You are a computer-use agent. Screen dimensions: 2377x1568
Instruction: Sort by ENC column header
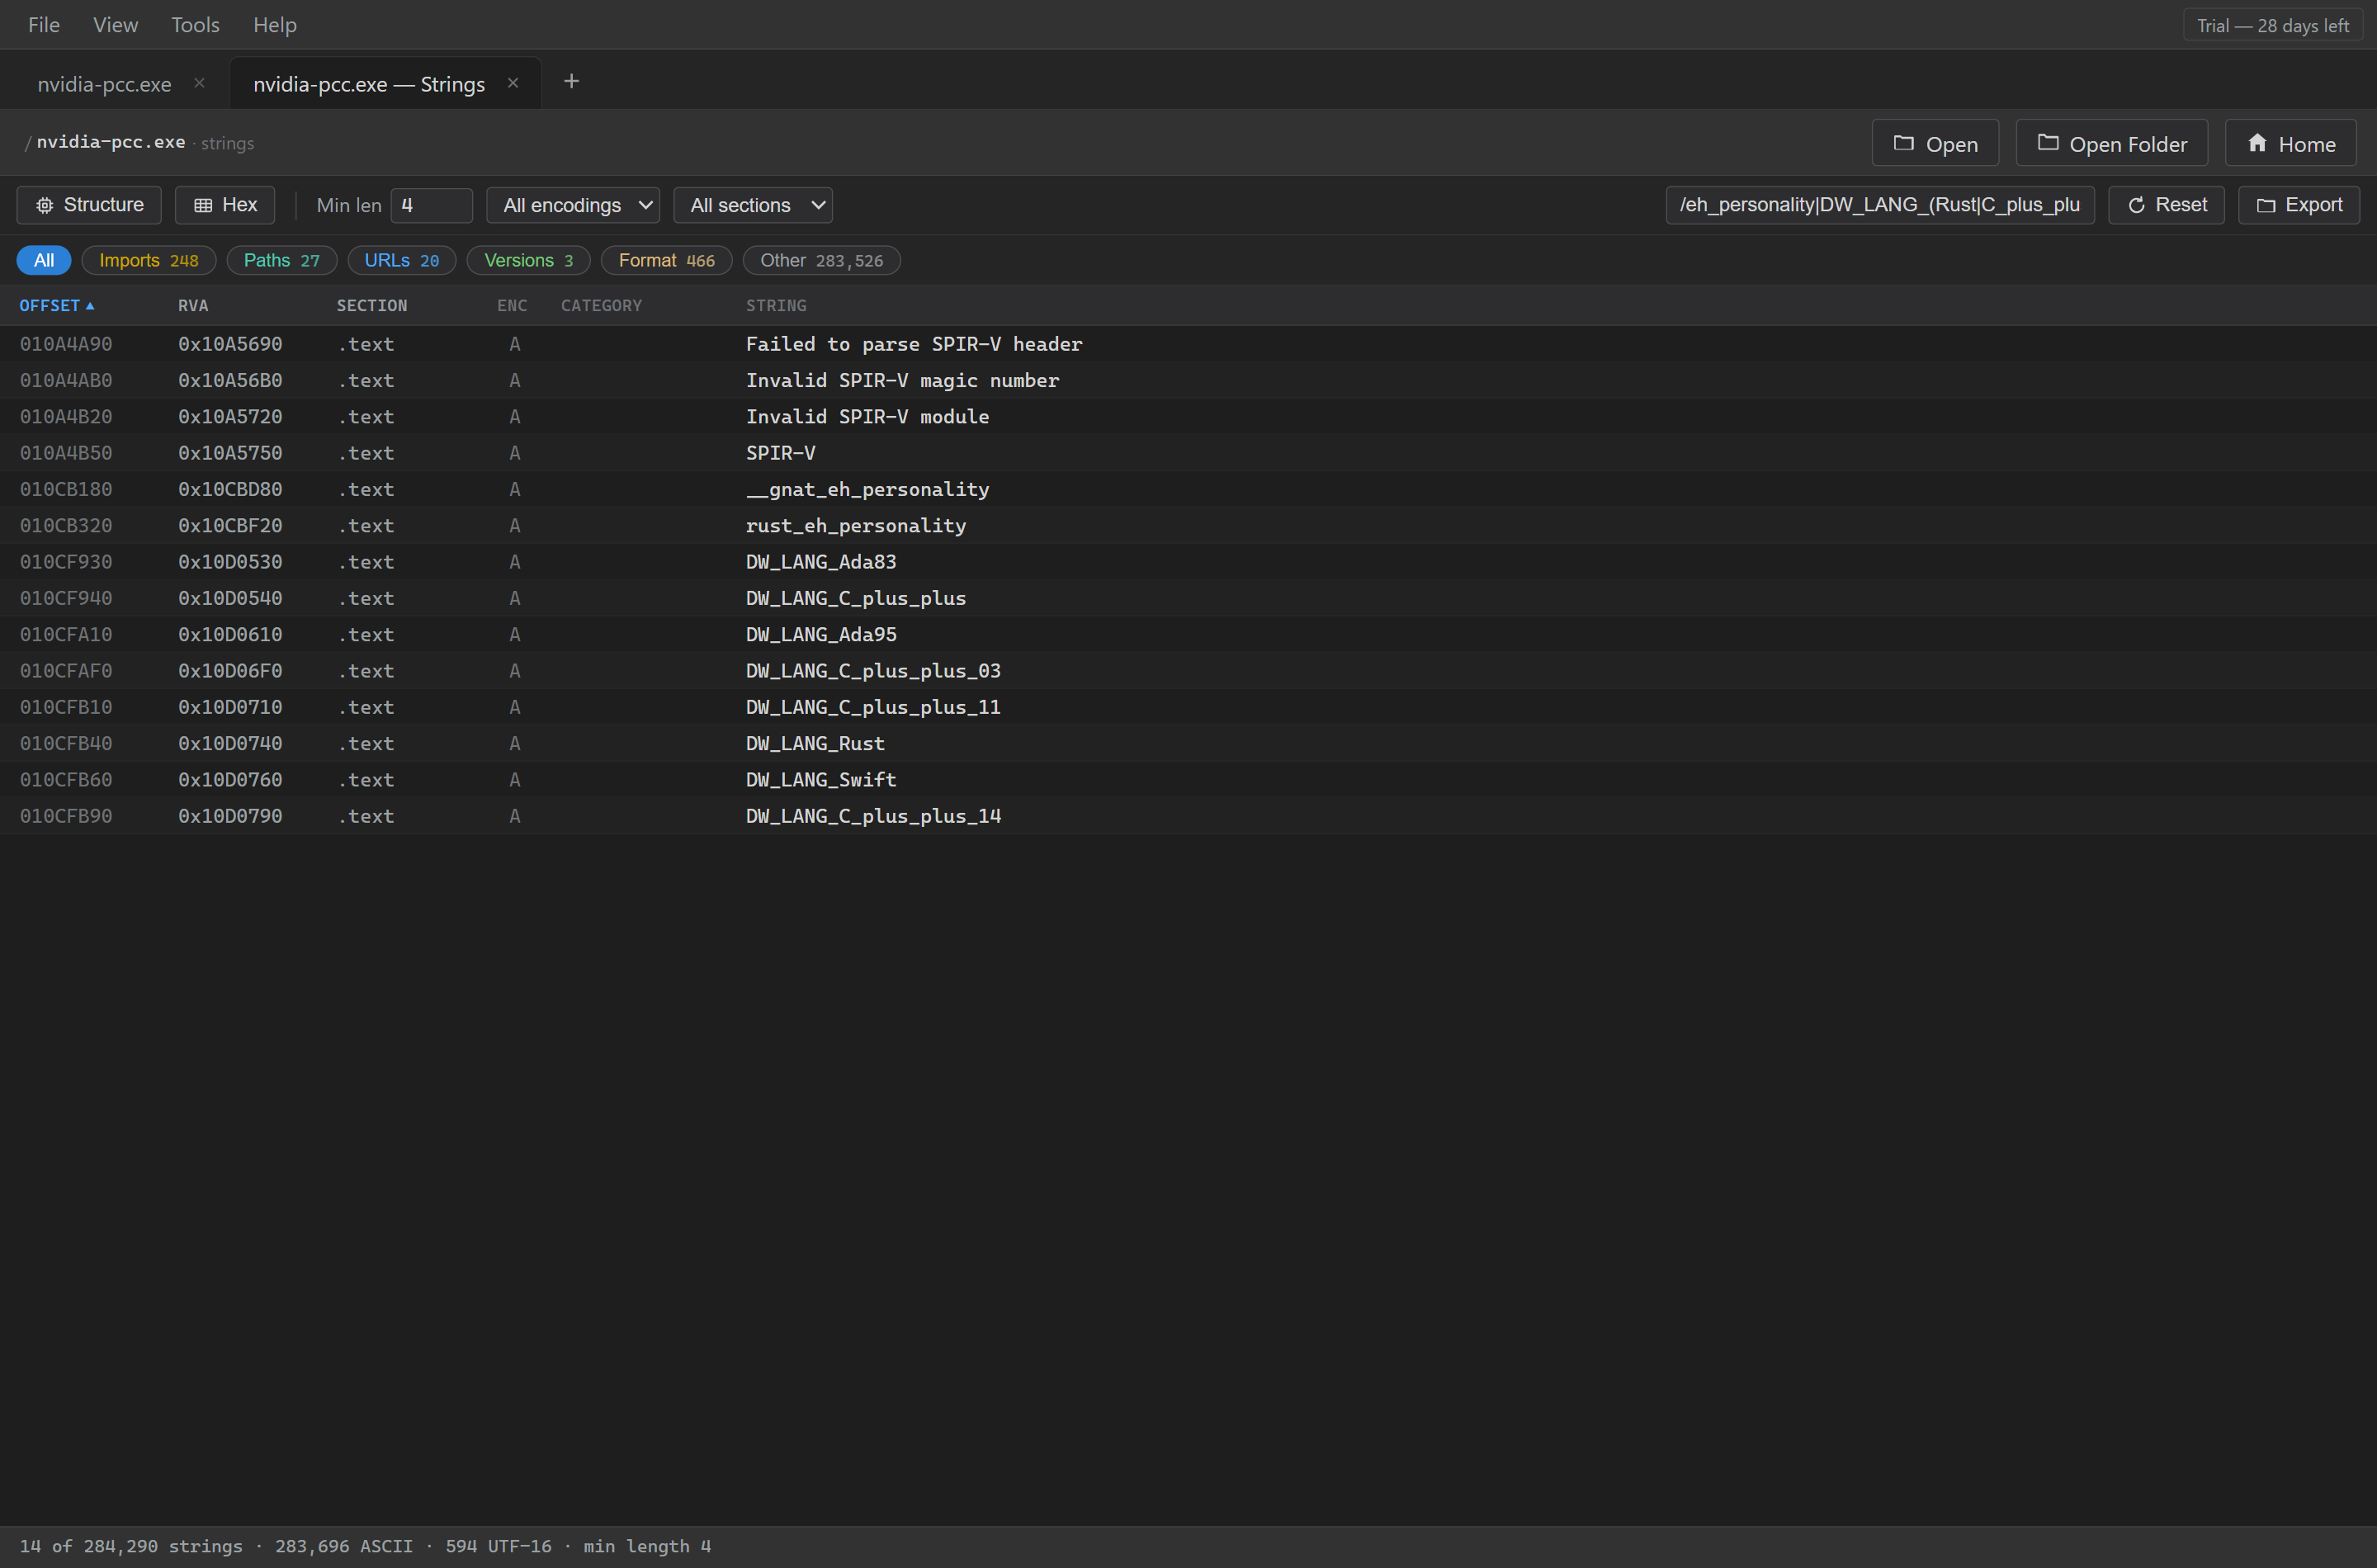point(512,306)
